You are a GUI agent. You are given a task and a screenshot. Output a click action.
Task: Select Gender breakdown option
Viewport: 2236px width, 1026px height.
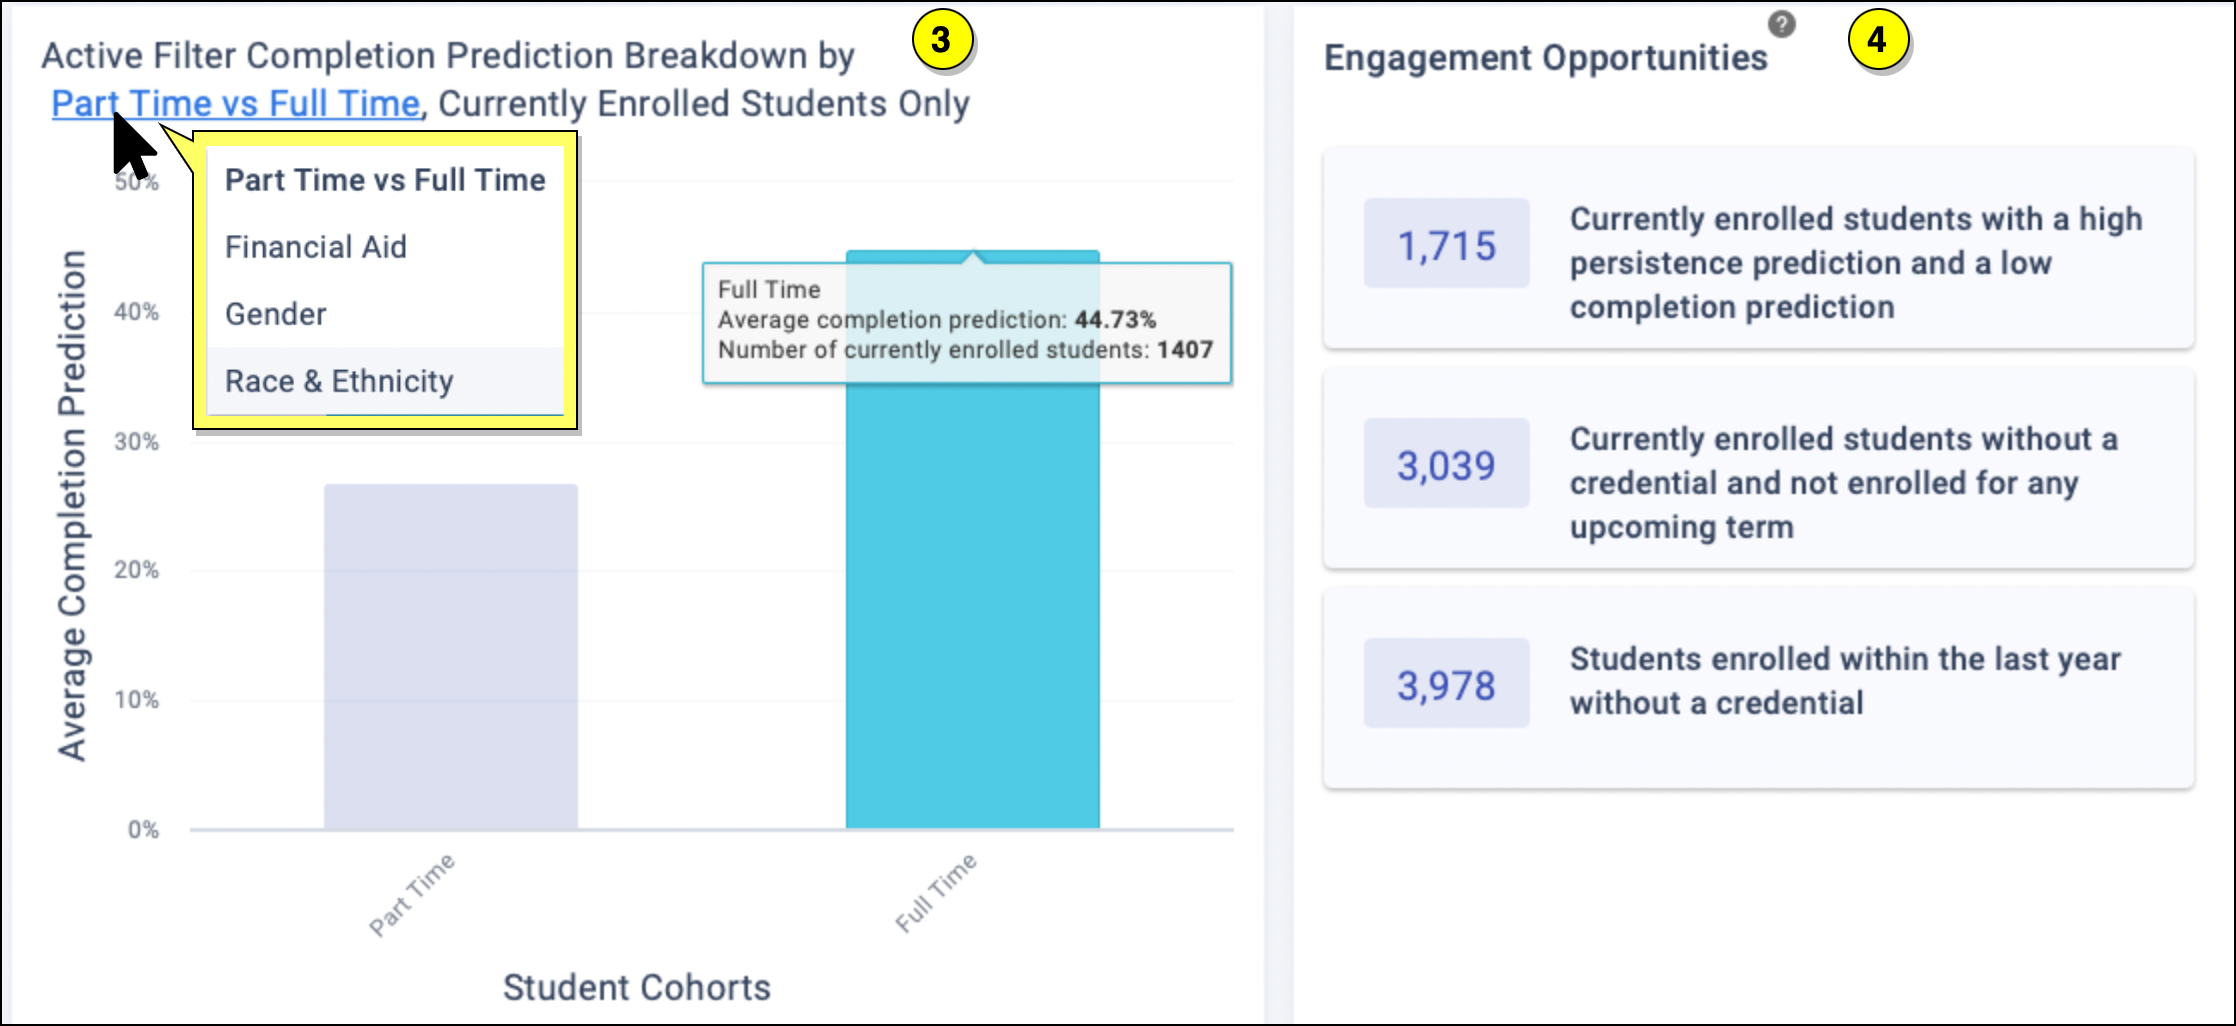276,314
